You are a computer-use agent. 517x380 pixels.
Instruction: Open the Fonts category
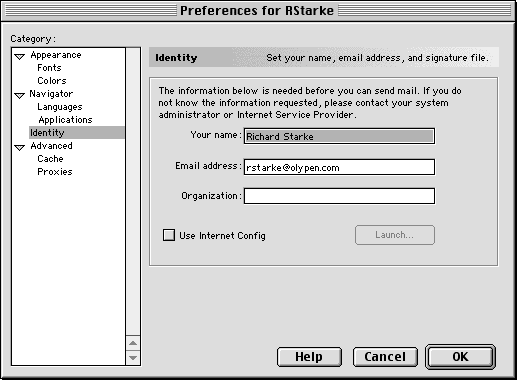[49, 68]
